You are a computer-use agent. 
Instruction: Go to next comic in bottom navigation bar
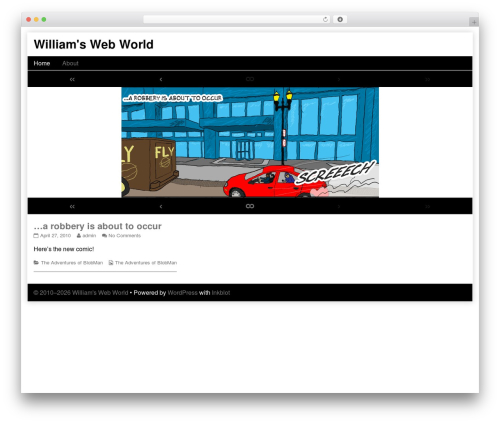[x=339, y=206]
